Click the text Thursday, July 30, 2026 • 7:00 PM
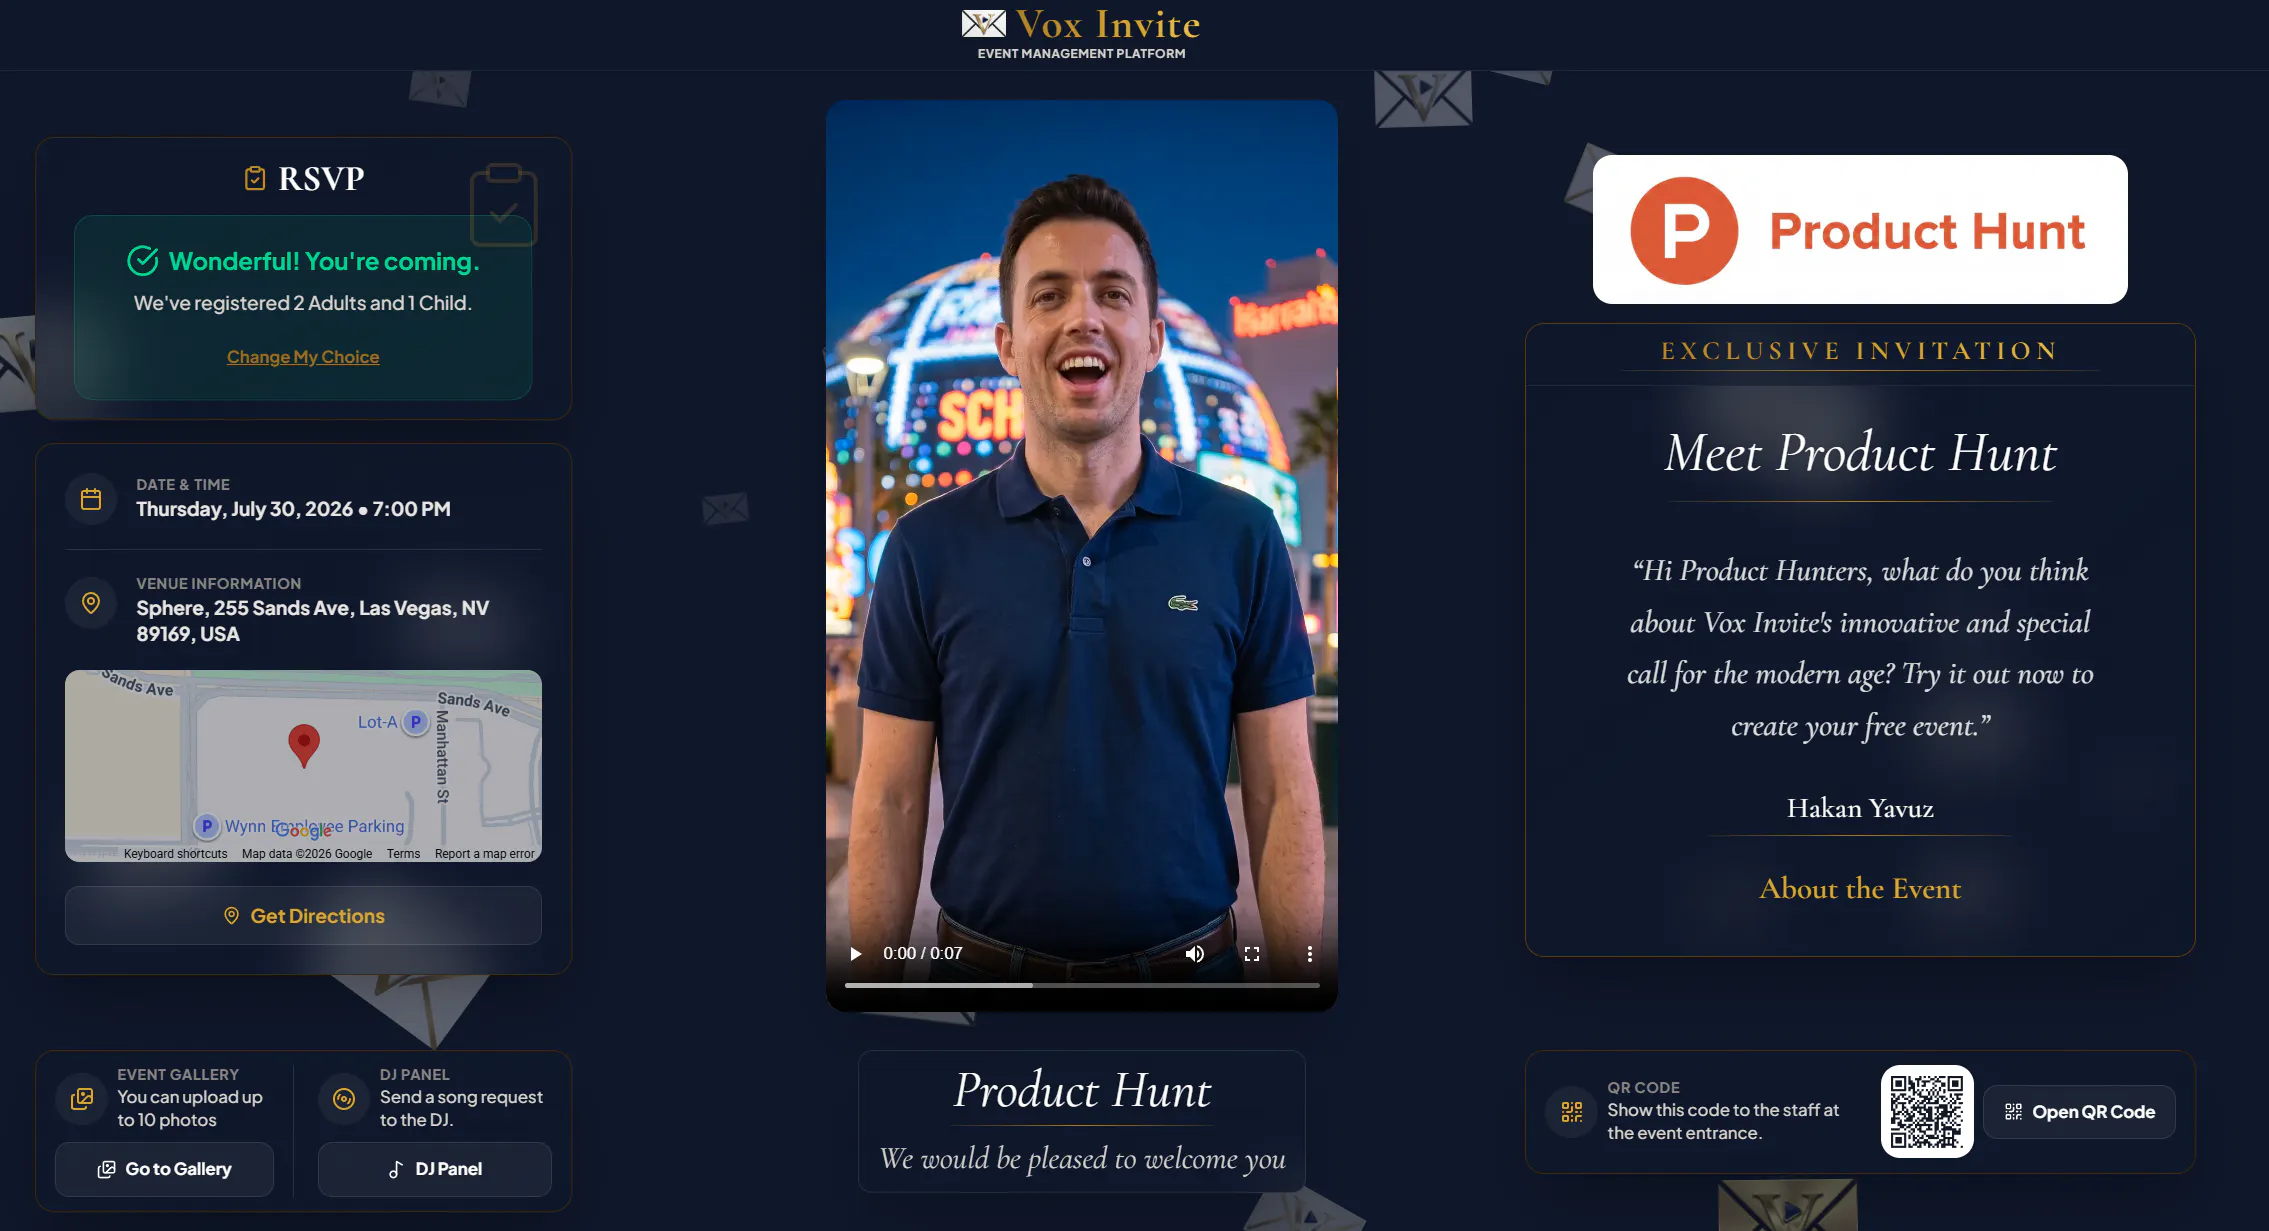Viewport: 2269px width, 1231px height. (293, 509)
